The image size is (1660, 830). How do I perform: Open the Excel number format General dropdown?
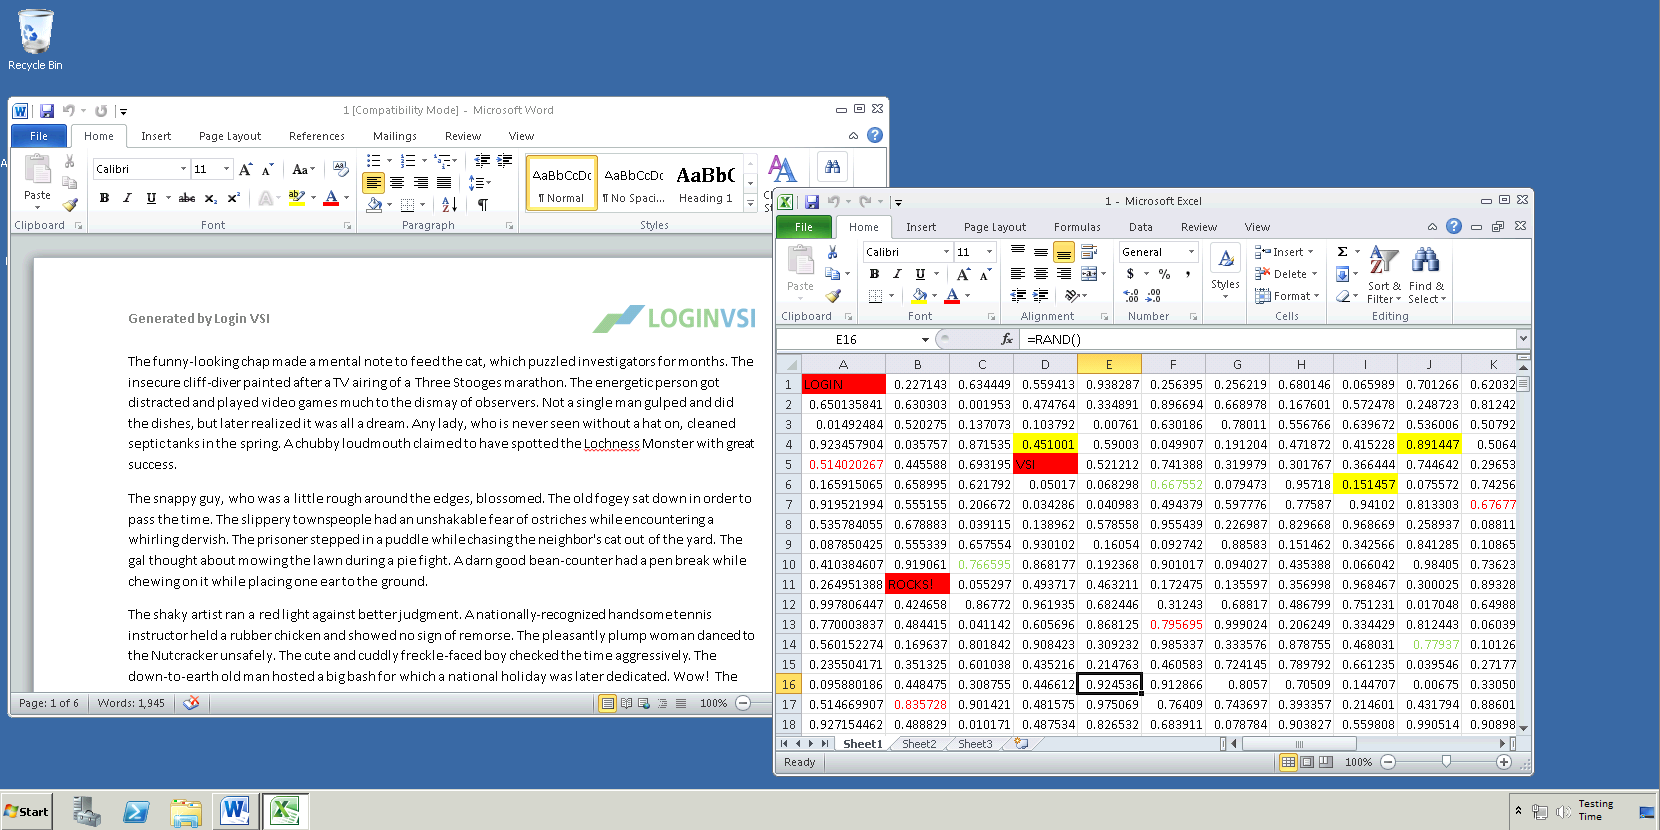pyautogui.click(x=1191, y=252)
